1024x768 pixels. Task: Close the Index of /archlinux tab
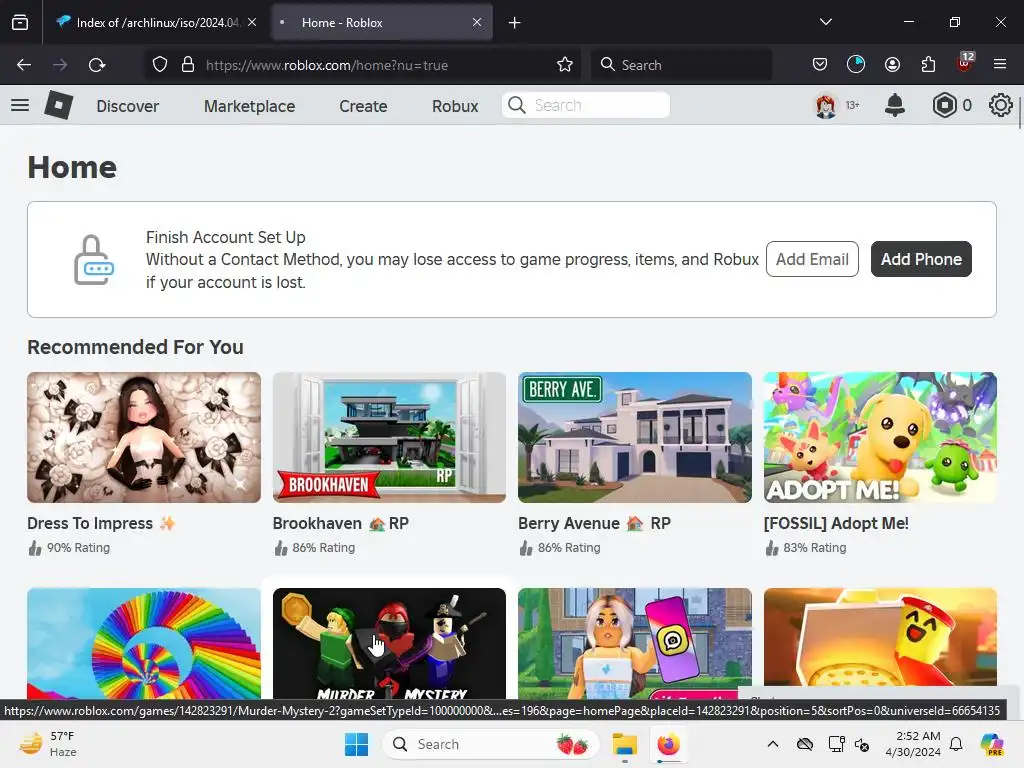pos(252,22)
